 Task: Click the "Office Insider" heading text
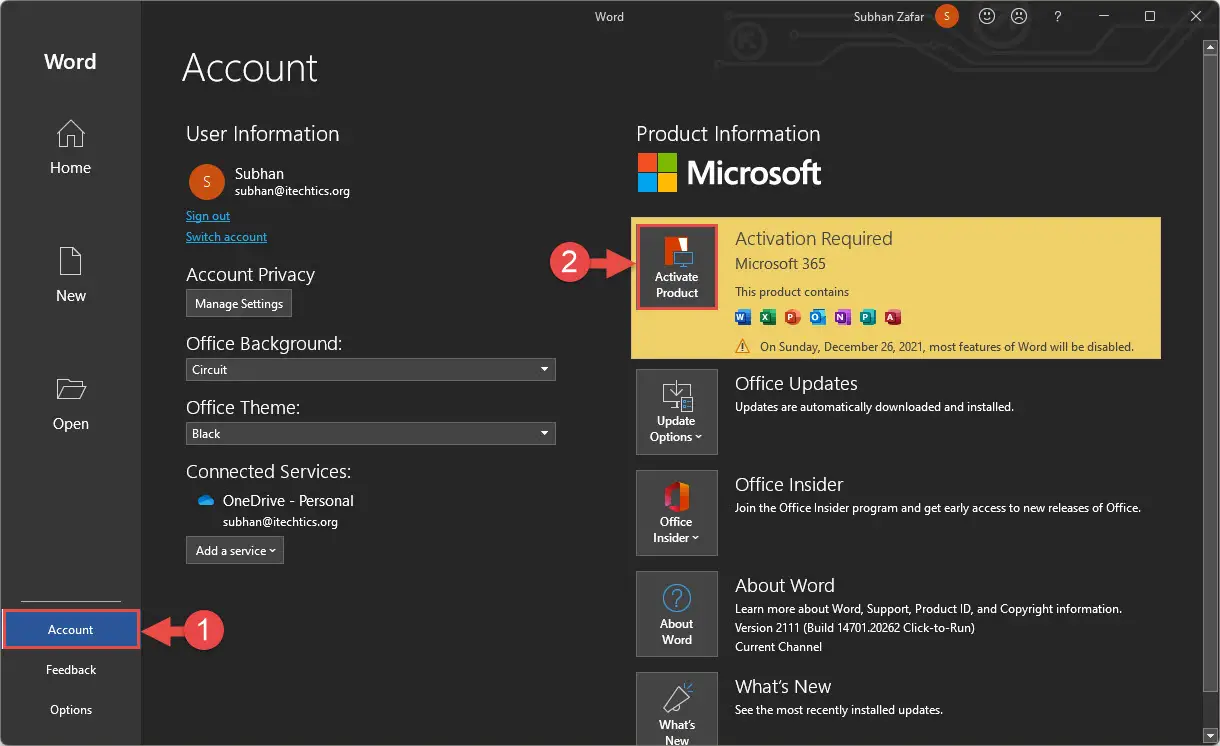tap(789, 485)
